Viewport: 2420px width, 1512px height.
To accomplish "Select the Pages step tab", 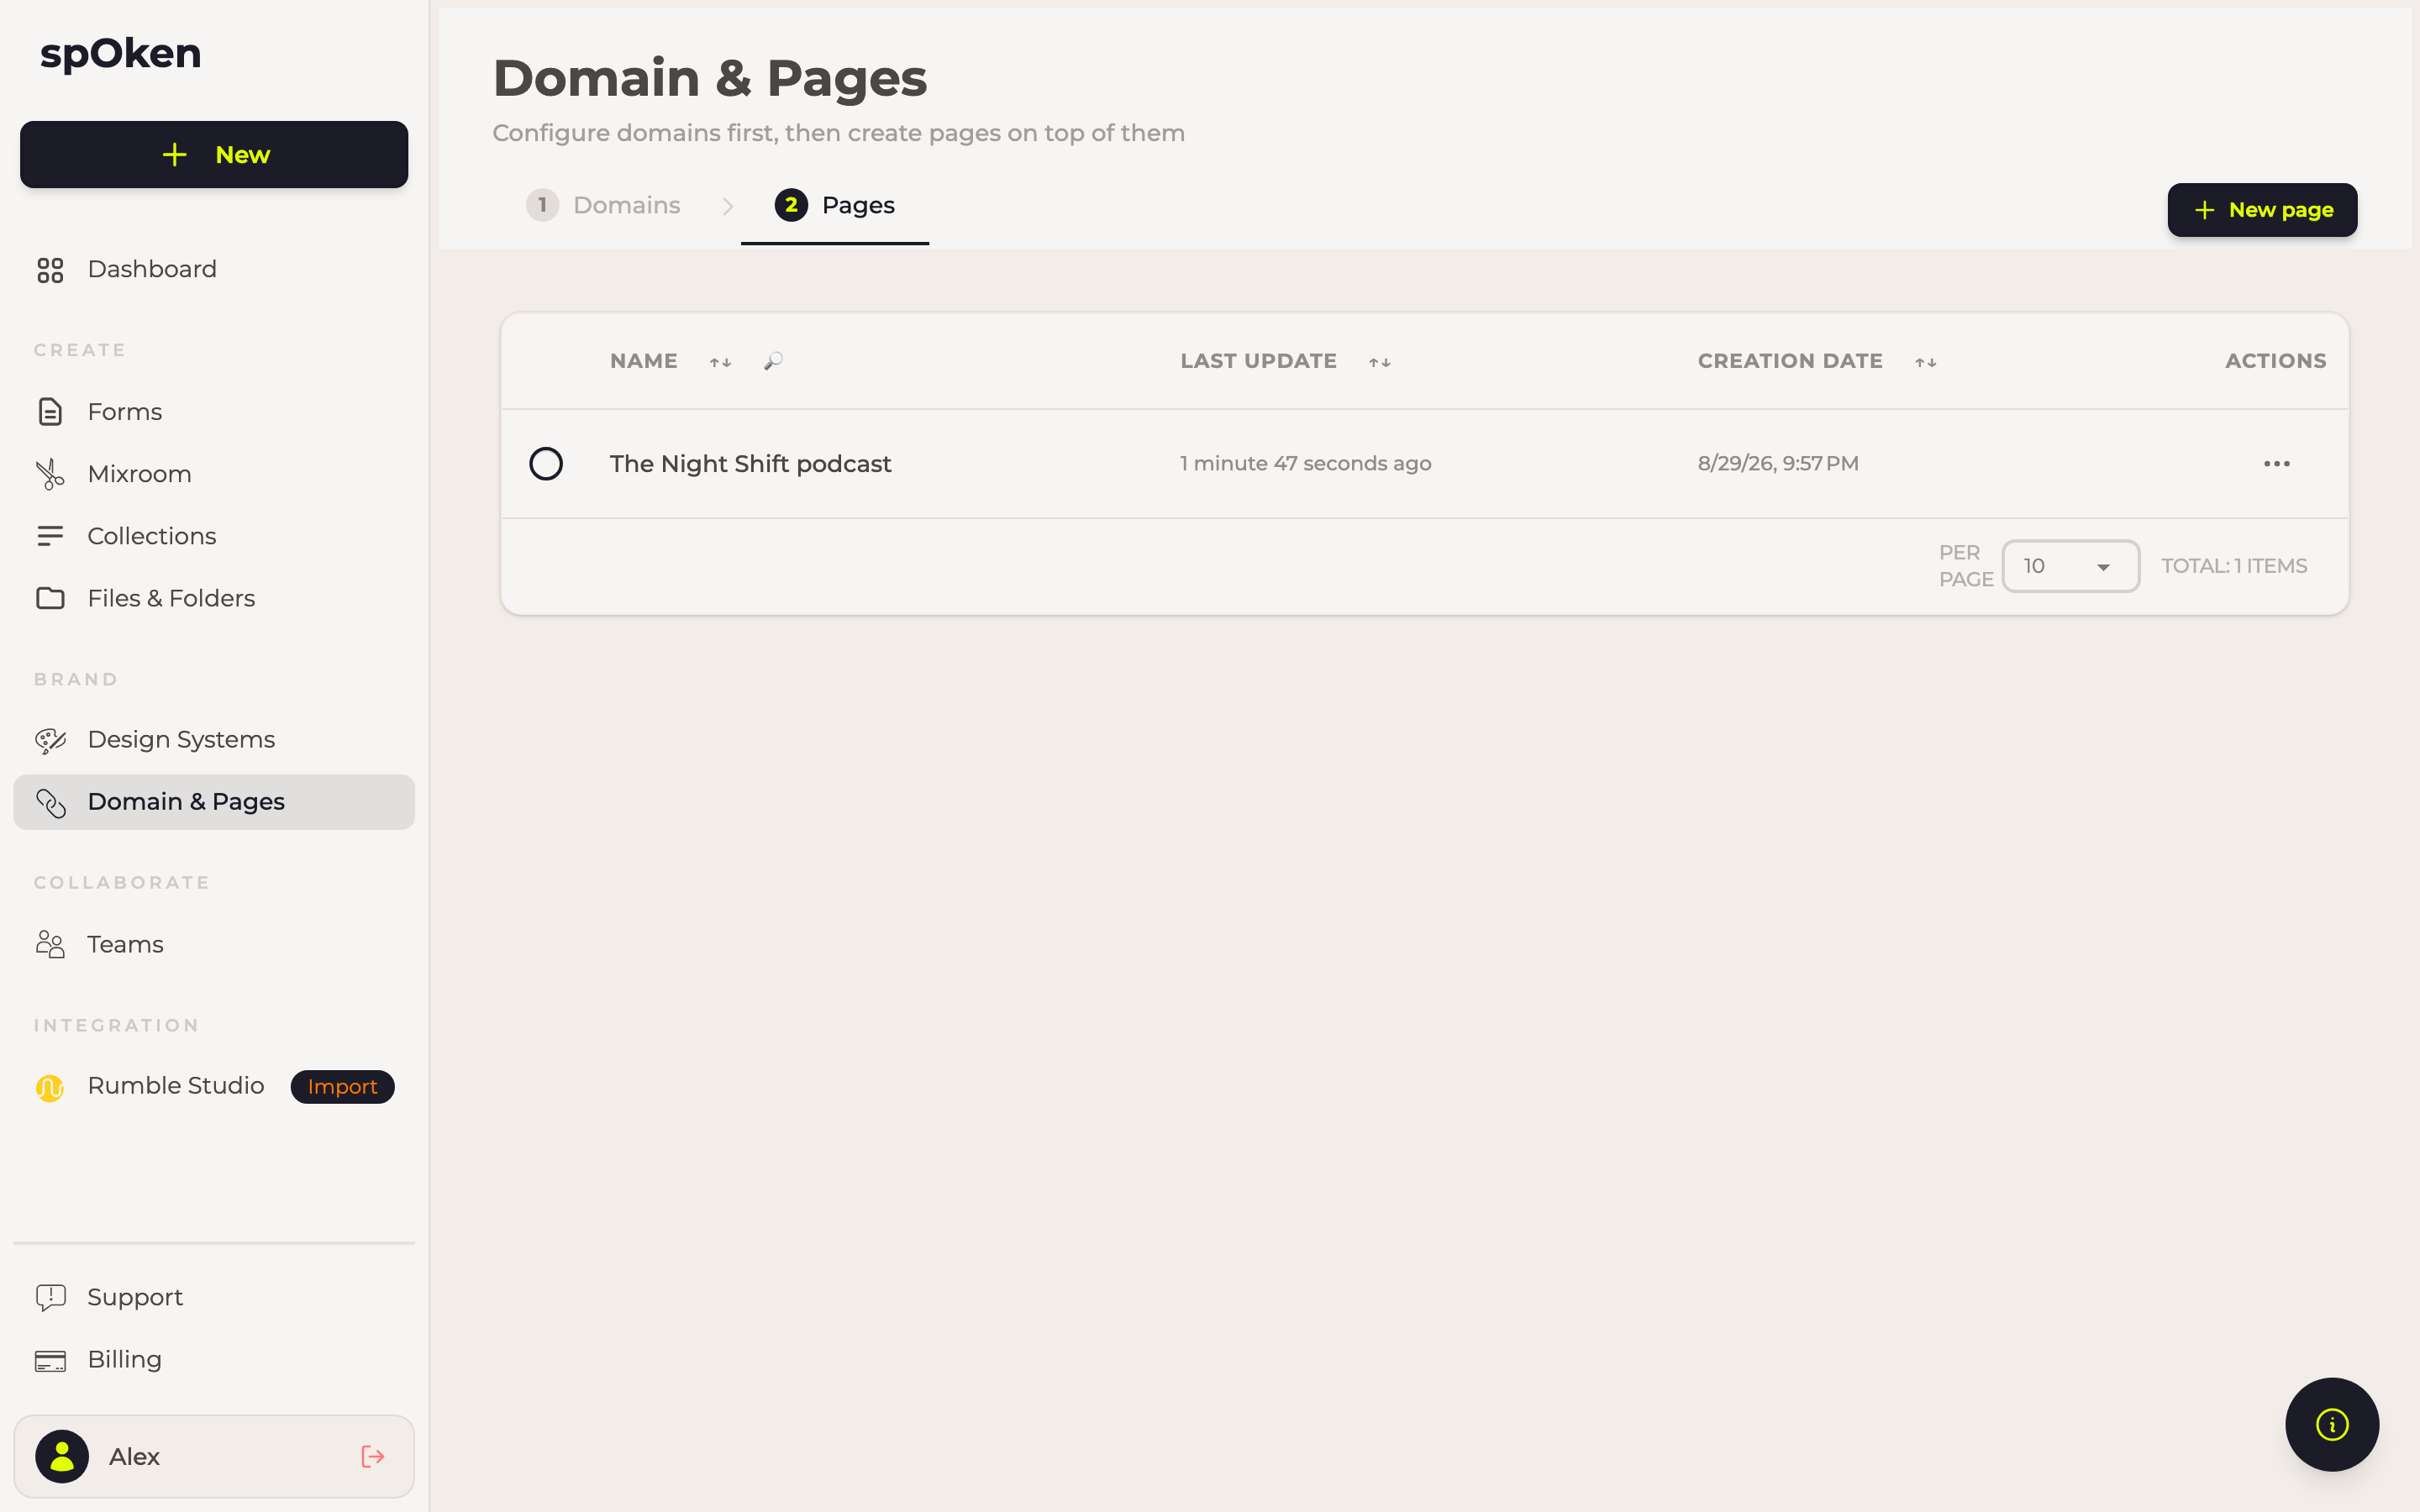I will click(835, 205).
